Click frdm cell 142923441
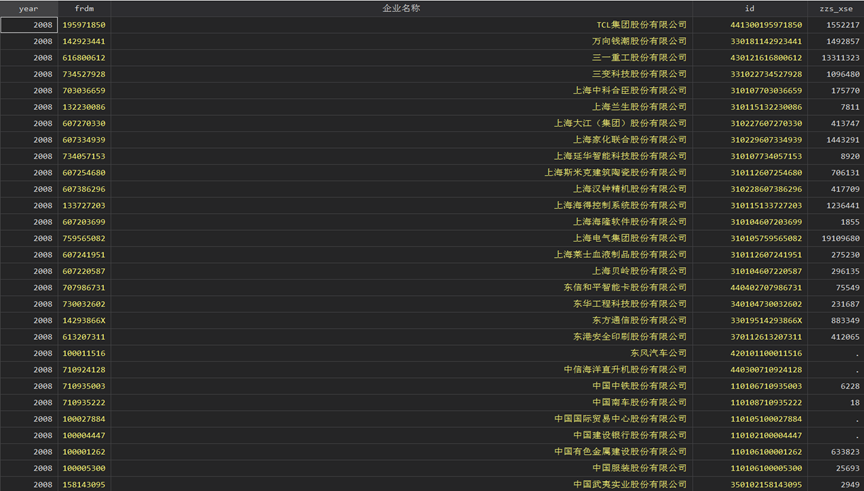The image size is (864, 491). click(84, 41)
